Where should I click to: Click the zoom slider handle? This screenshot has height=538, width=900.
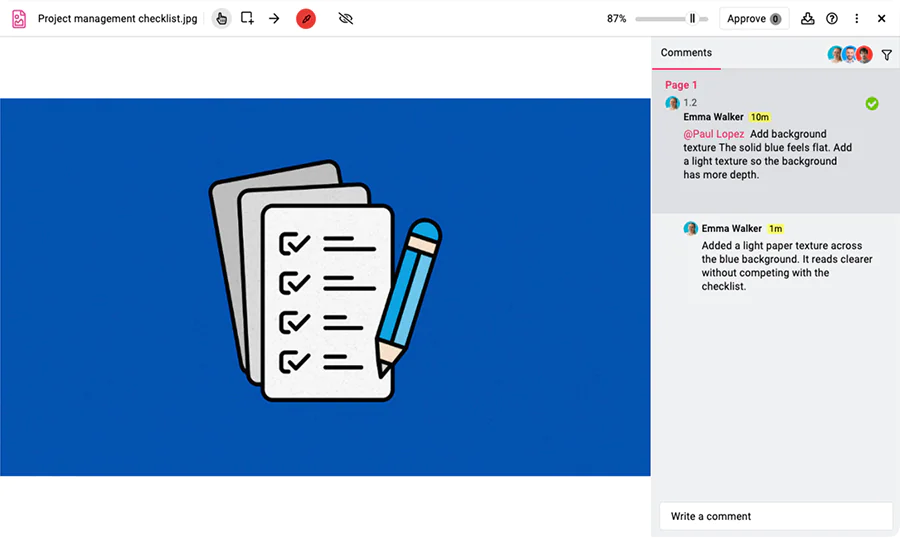click(692, 18)
